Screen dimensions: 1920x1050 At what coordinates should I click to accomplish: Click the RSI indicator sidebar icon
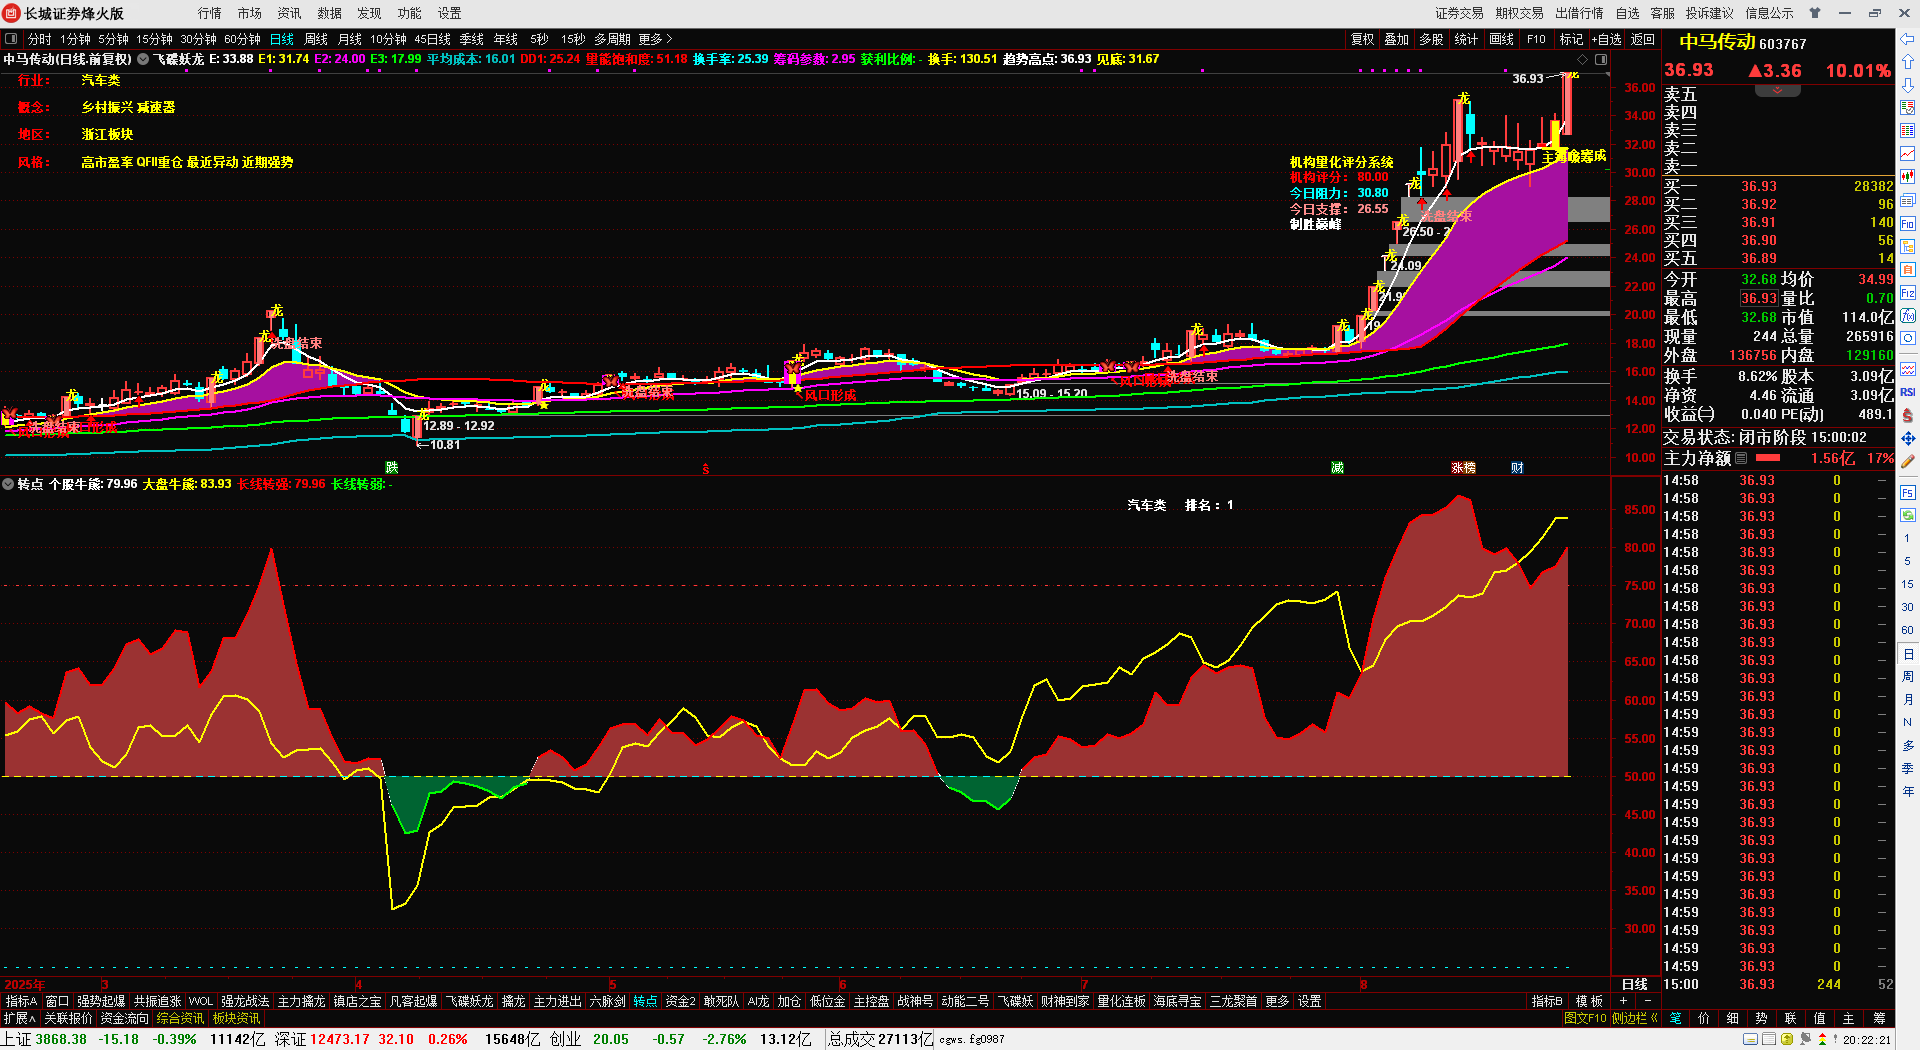coord(1908,392)
